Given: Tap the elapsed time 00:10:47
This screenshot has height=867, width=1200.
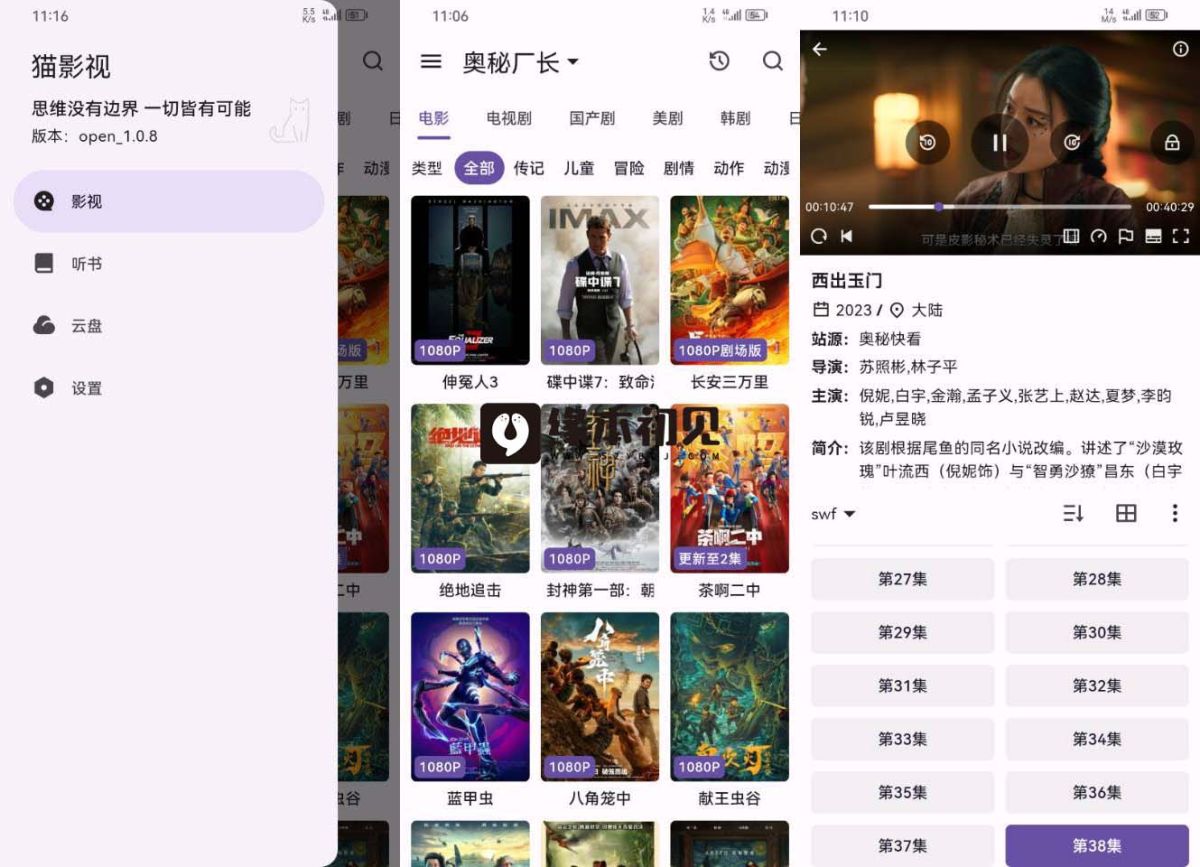Looking at the screenshot, I should click(830, 207).
